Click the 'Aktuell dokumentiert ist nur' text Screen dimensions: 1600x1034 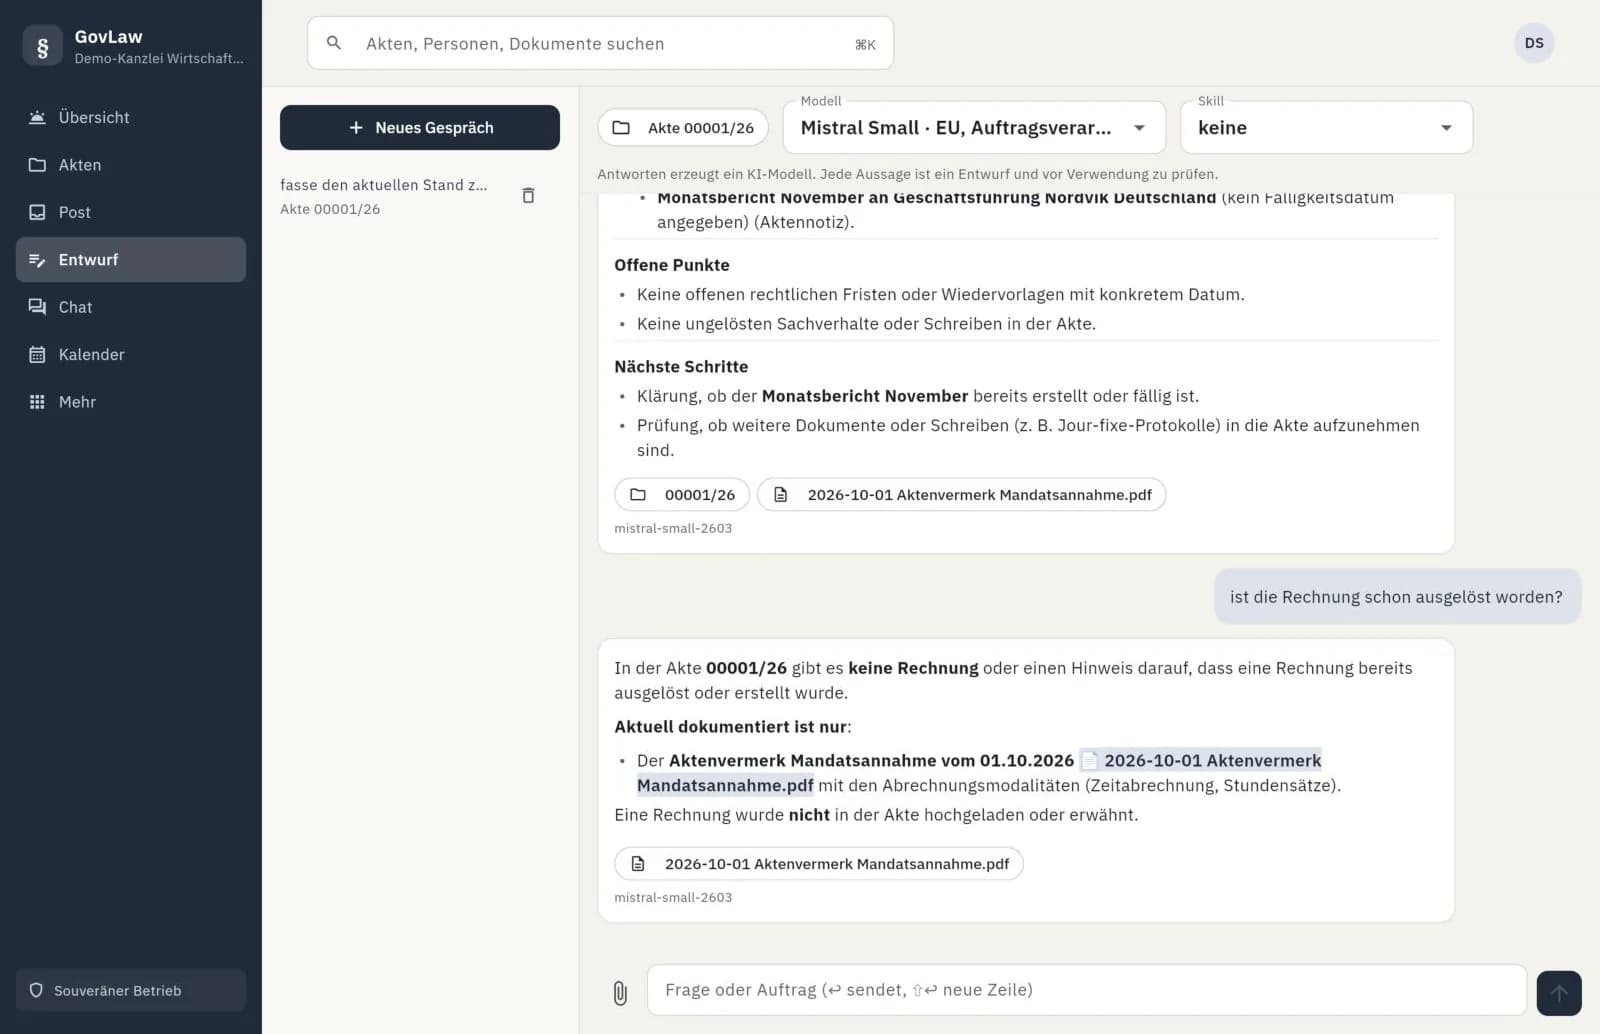(733, 727)
